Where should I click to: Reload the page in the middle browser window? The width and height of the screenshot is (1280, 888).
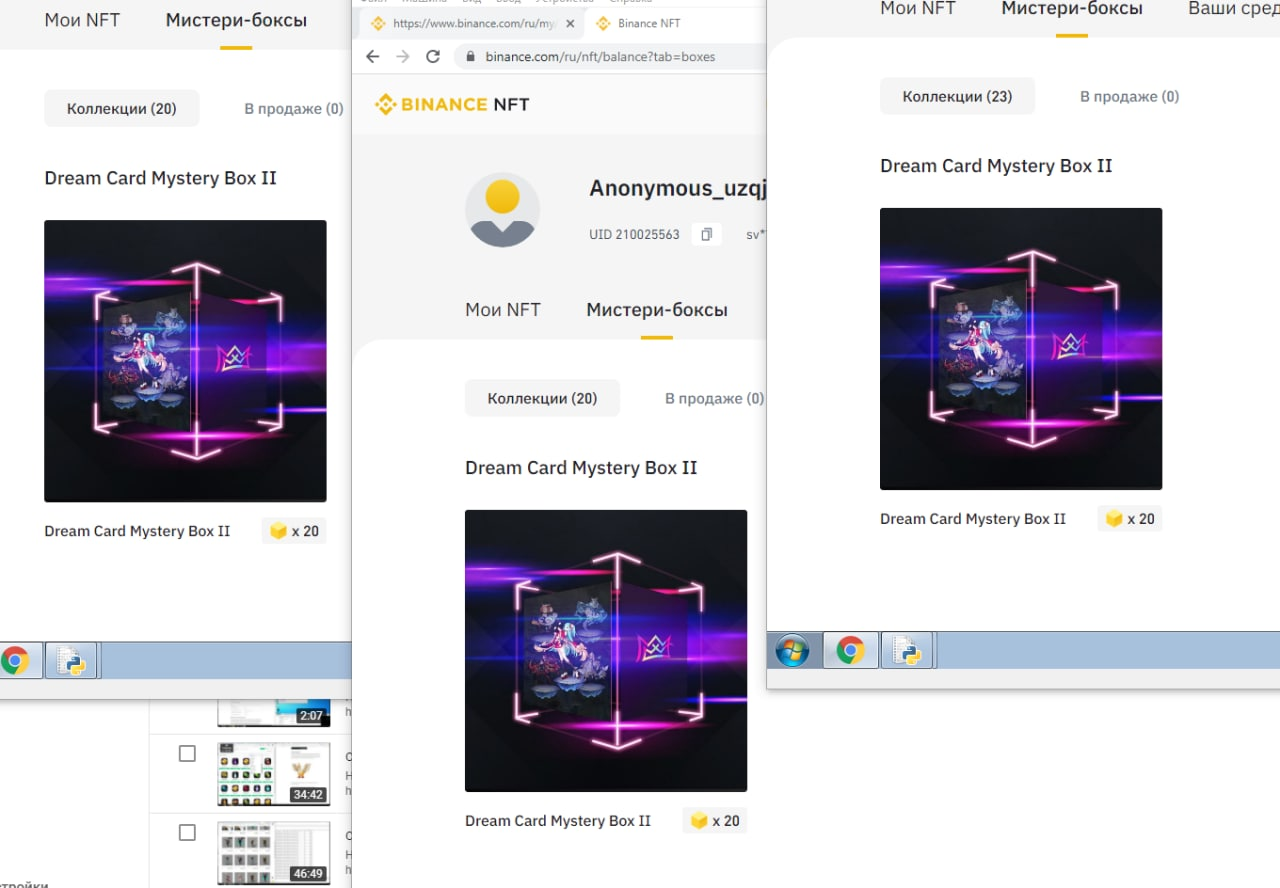pyautogui.click(x=433, y=56)
